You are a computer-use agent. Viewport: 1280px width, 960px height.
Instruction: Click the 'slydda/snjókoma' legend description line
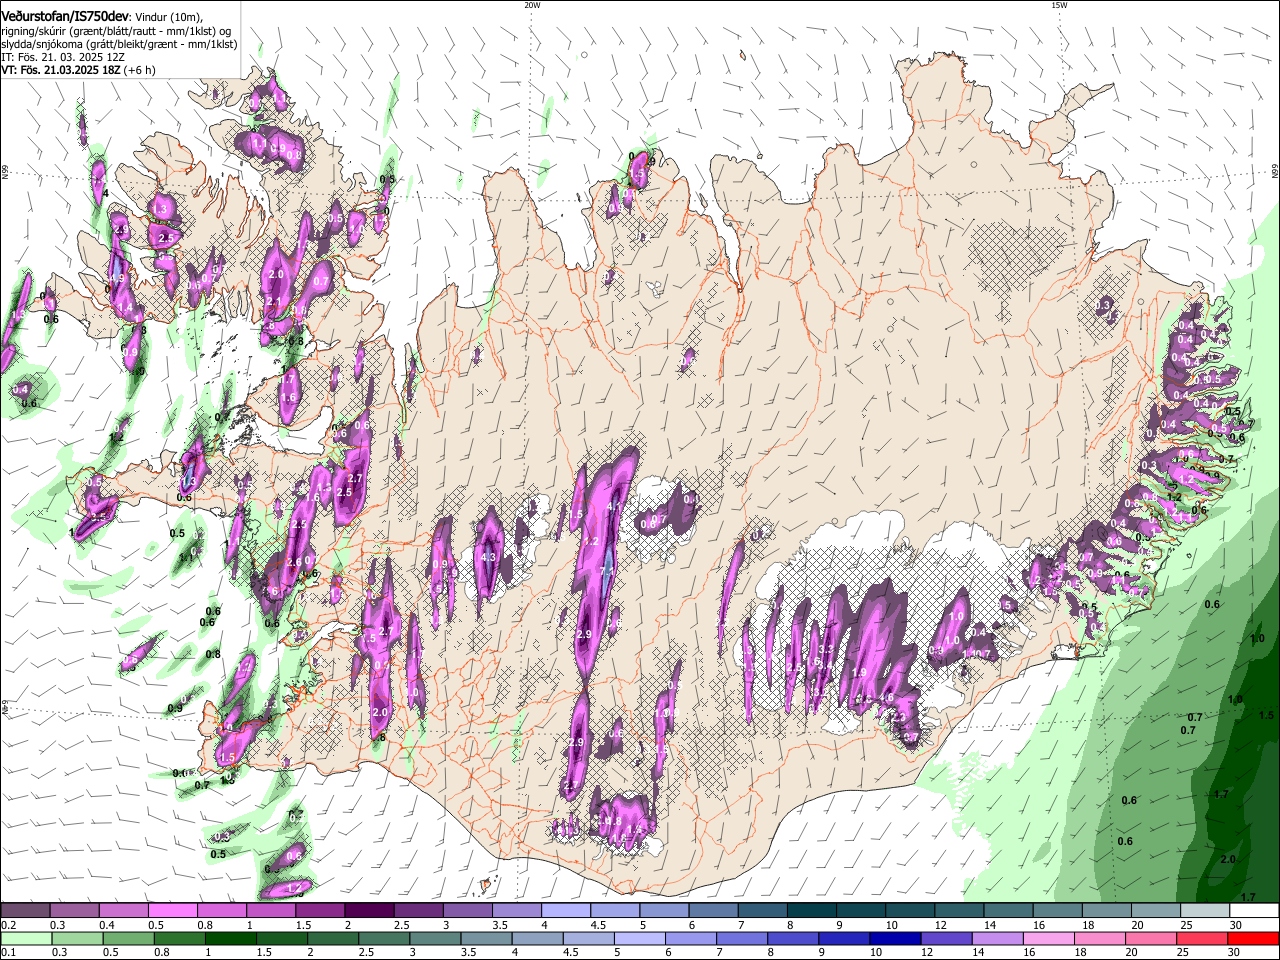point(119,44)
